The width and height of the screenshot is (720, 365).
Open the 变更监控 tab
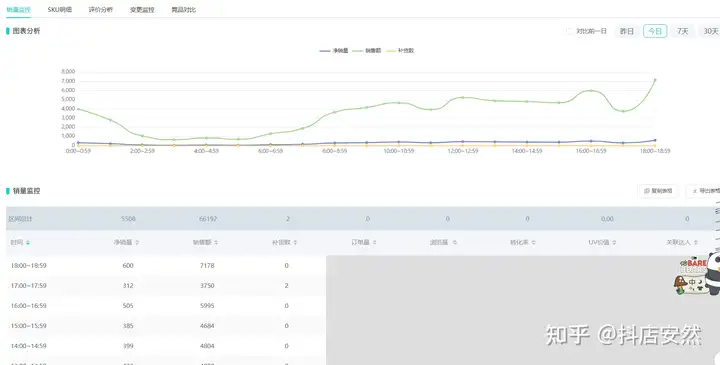pos(142,10)
